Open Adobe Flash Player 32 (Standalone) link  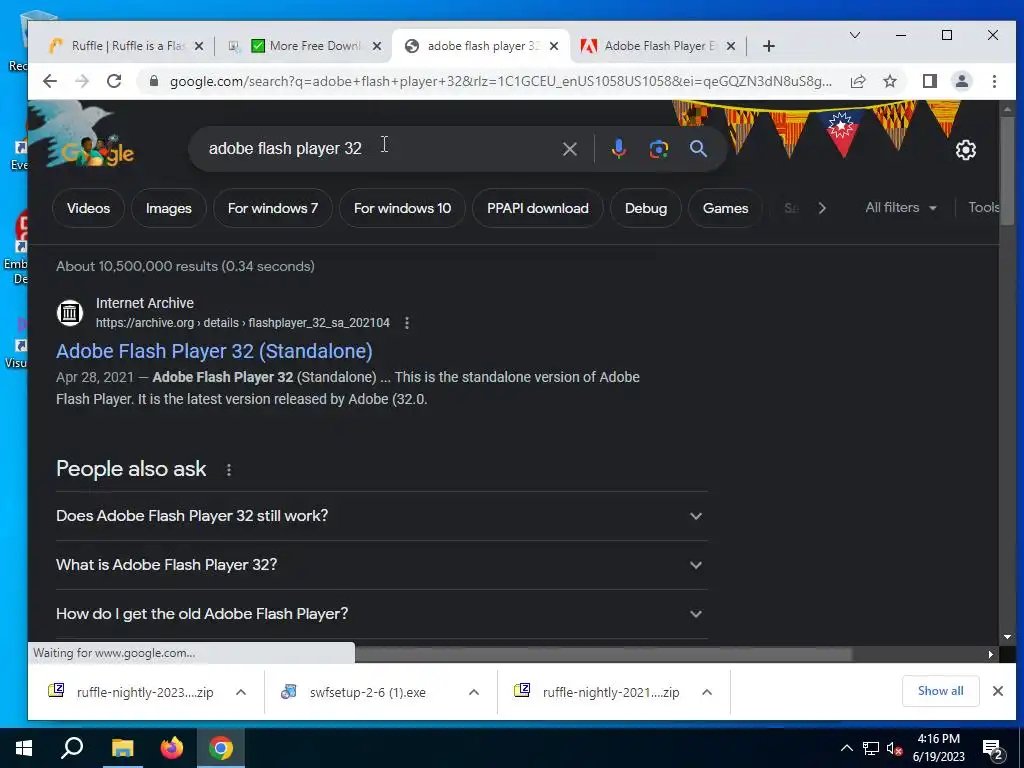[x=214, y=351]
